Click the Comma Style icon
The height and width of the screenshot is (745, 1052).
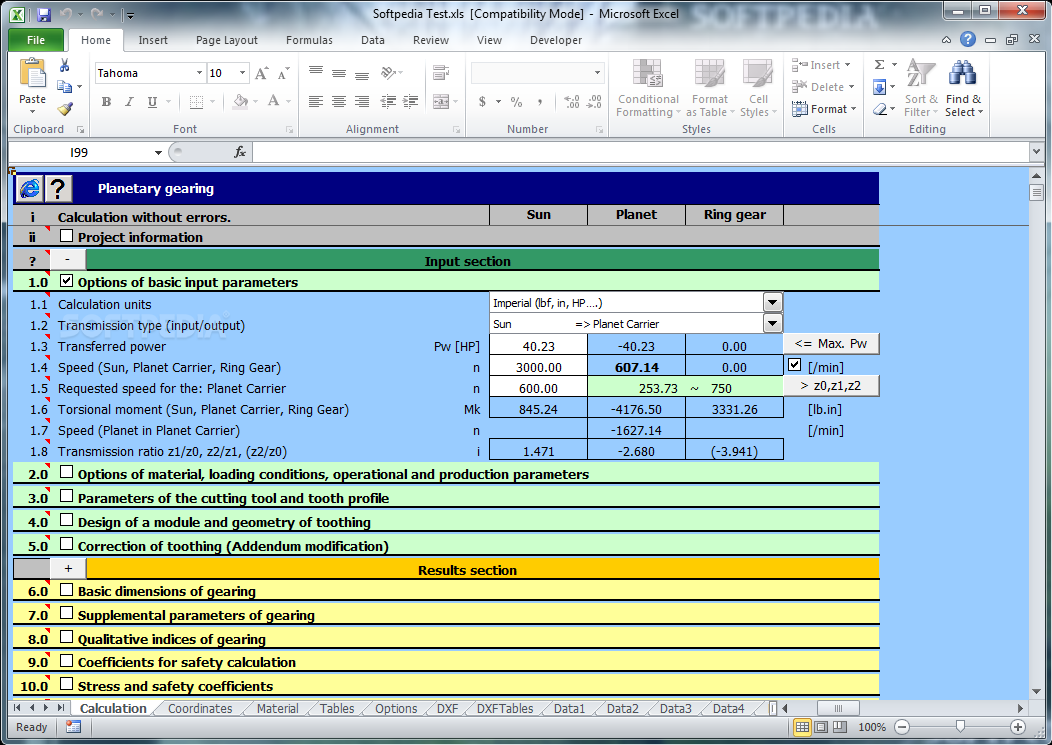click(x=540, y=102)
